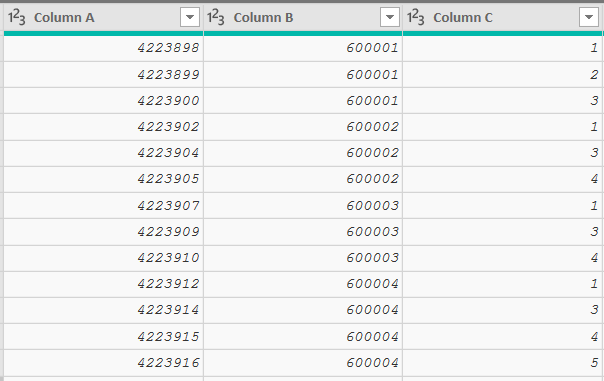
Task: Click Column C cell in row 4223898
Action: pyautogui.click(x=502, y=48)
